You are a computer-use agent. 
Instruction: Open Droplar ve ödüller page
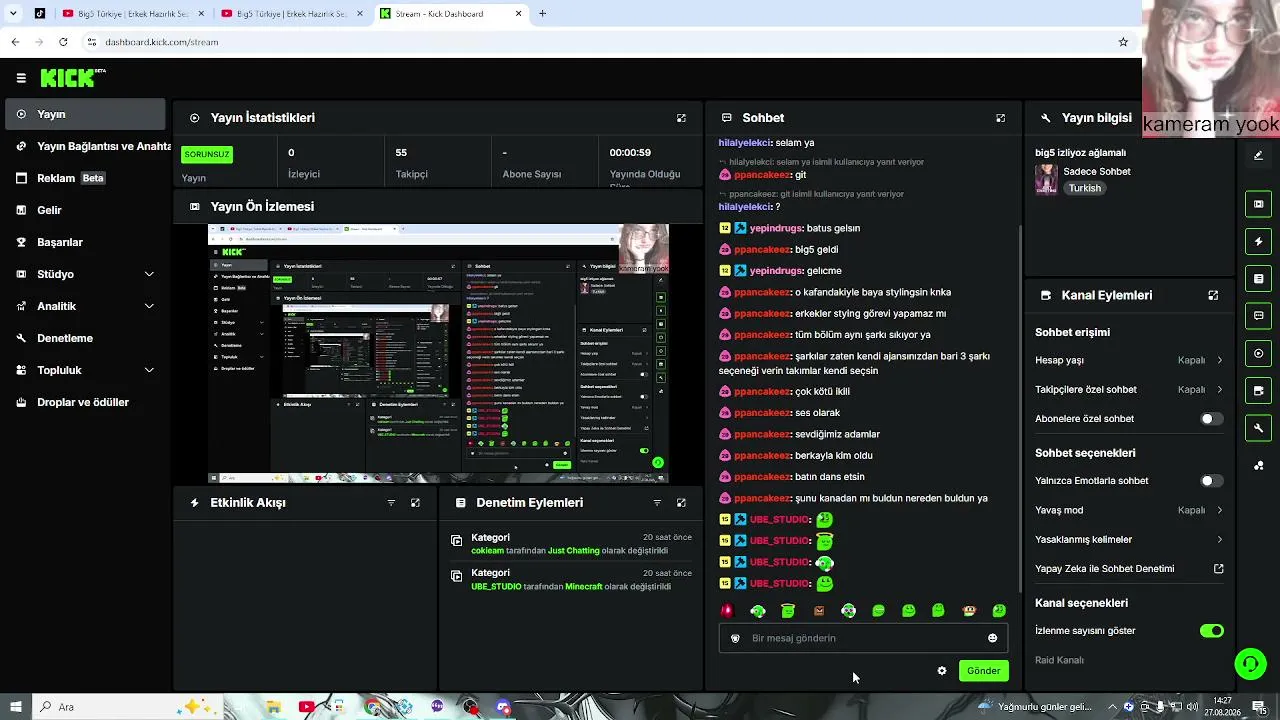point(84,402)
